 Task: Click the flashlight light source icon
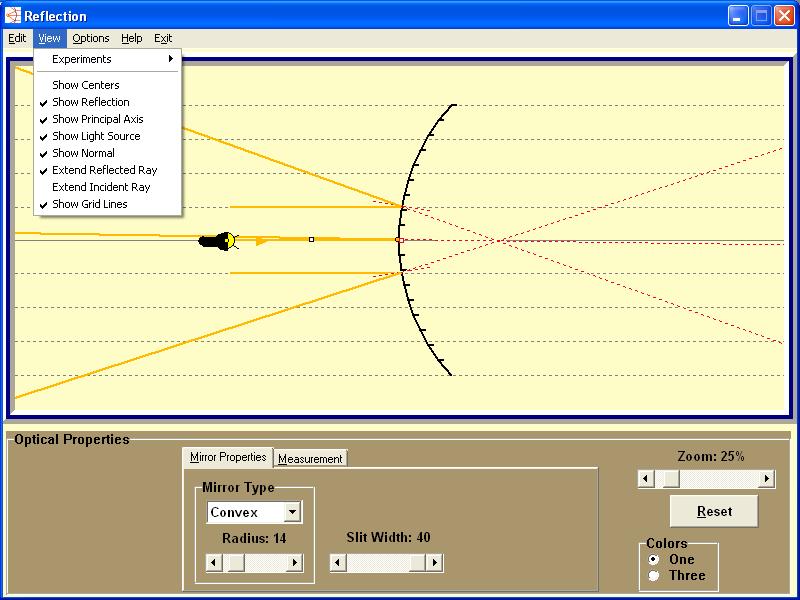pyautogui.click(x=218, y=241)
